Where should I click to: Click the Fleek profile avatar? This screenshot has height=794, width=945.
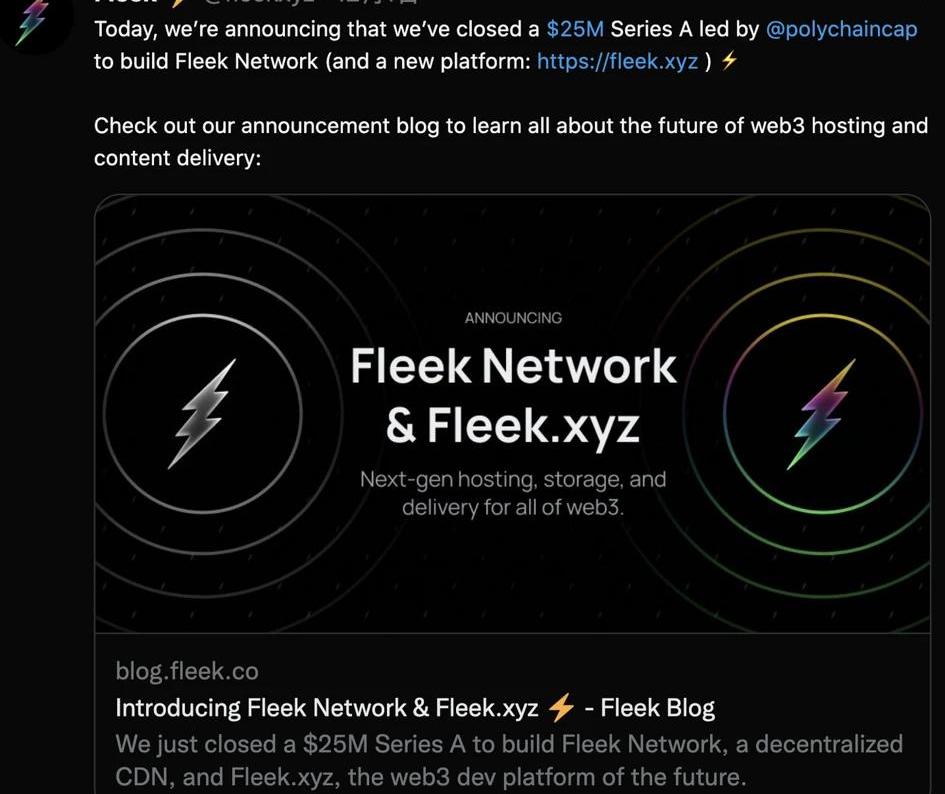tap(33, 20)
